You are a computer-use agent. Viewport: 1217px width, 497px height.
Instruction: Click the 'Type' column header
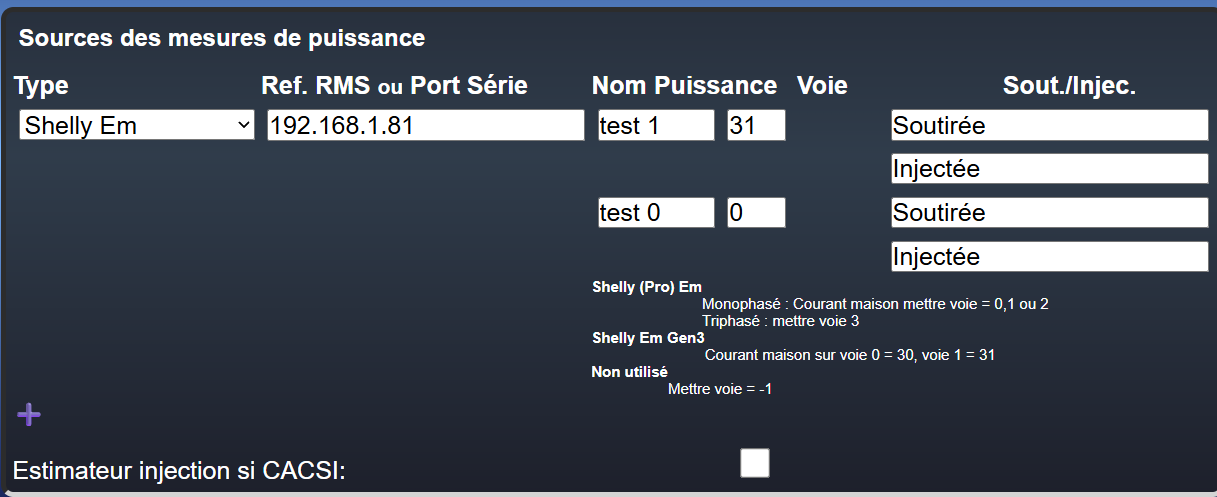click(41, 86)
